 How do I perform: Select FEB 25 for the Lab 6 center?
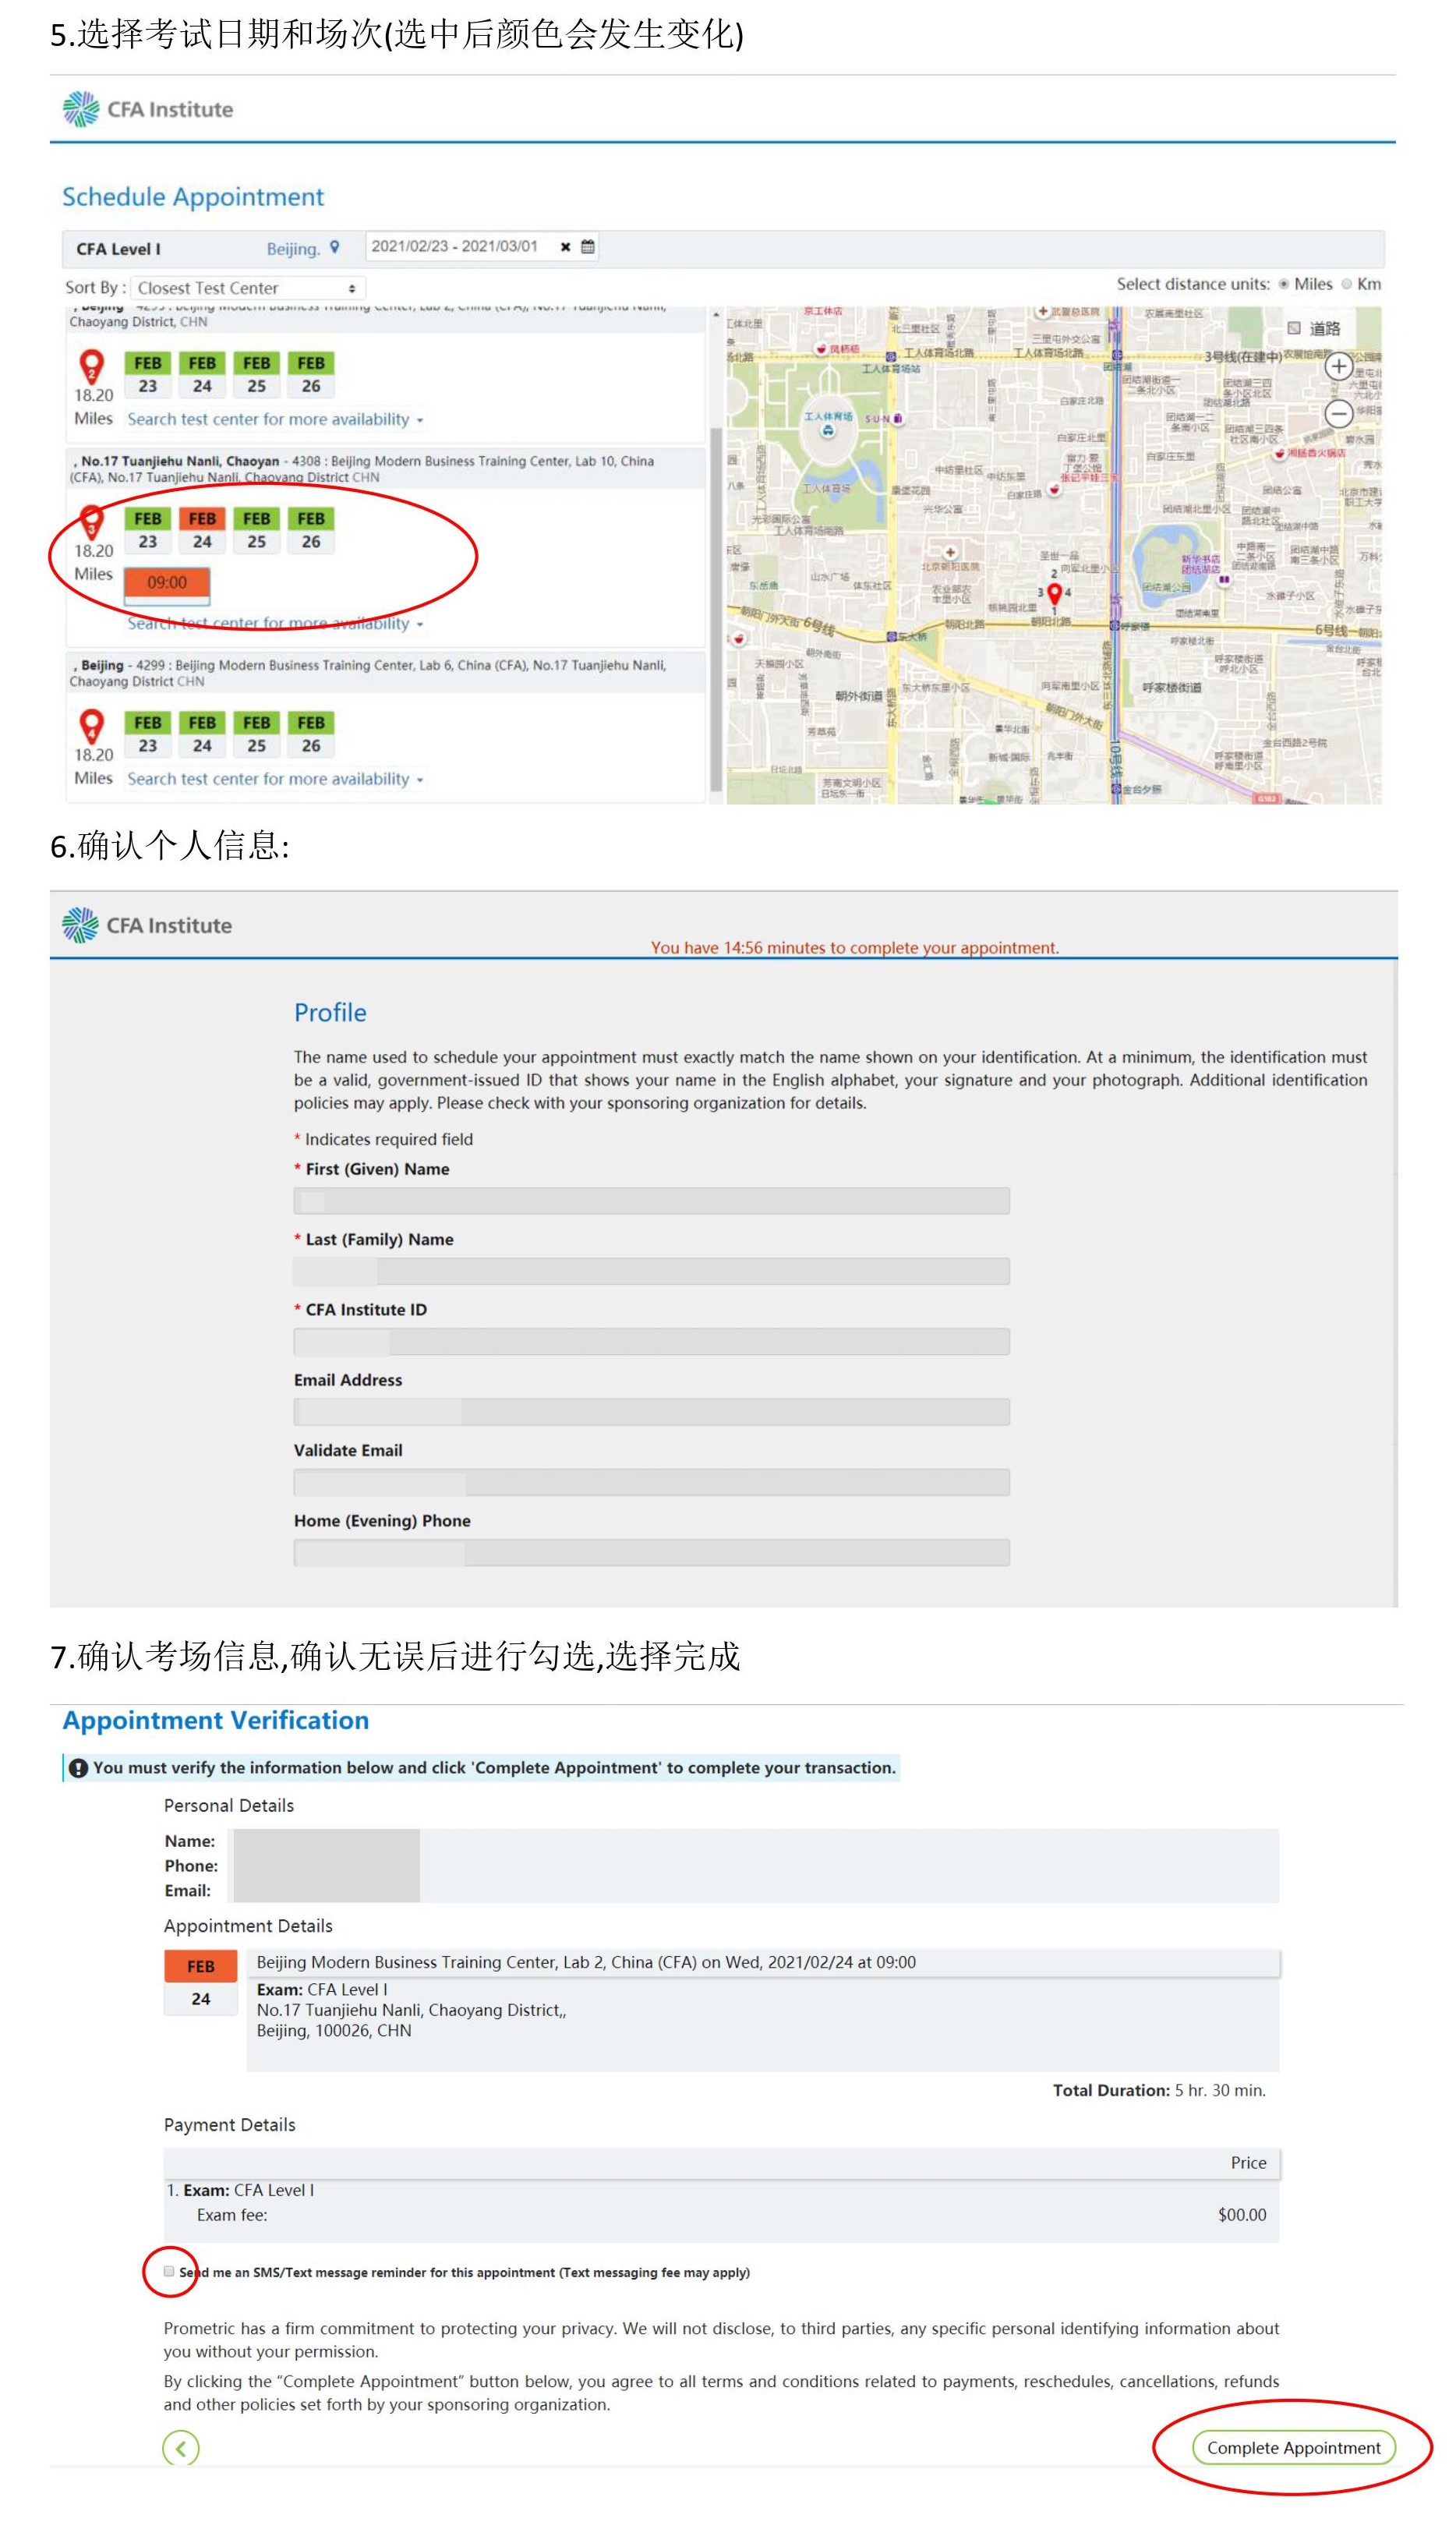pos(257,734)
